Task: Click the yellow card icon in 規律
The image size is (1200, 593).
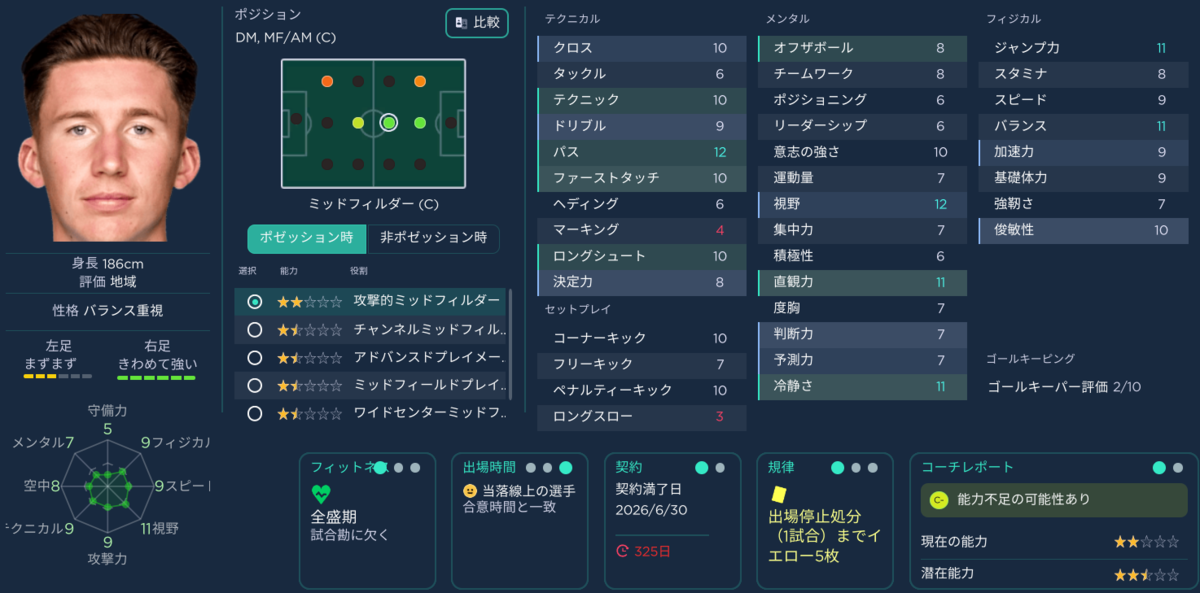Action: pos(777,493)
